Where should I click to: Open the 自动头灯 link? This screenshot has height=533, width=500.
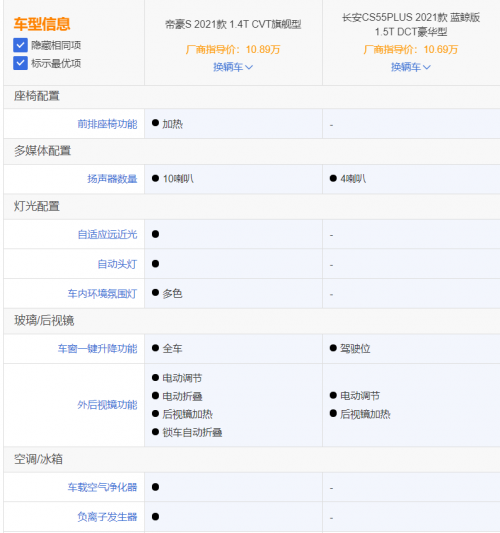(117, 264)
